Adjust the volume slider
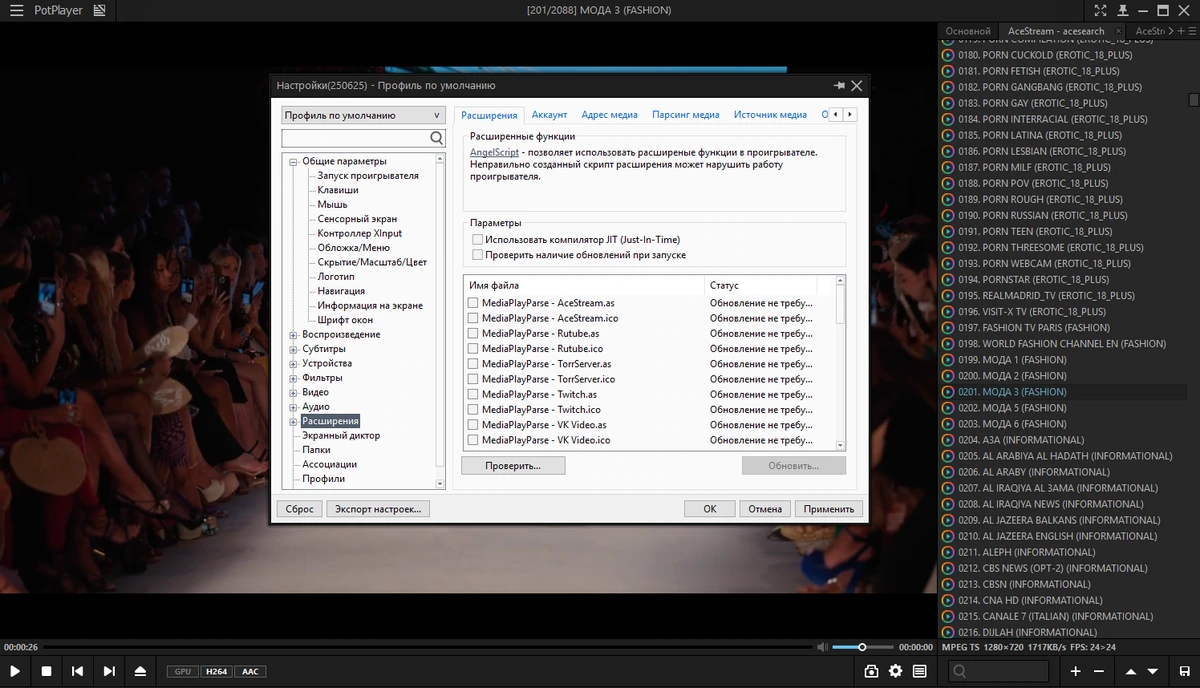This screenshot has width=1200, height=688. pyautogui.click(x=863, y=647)
